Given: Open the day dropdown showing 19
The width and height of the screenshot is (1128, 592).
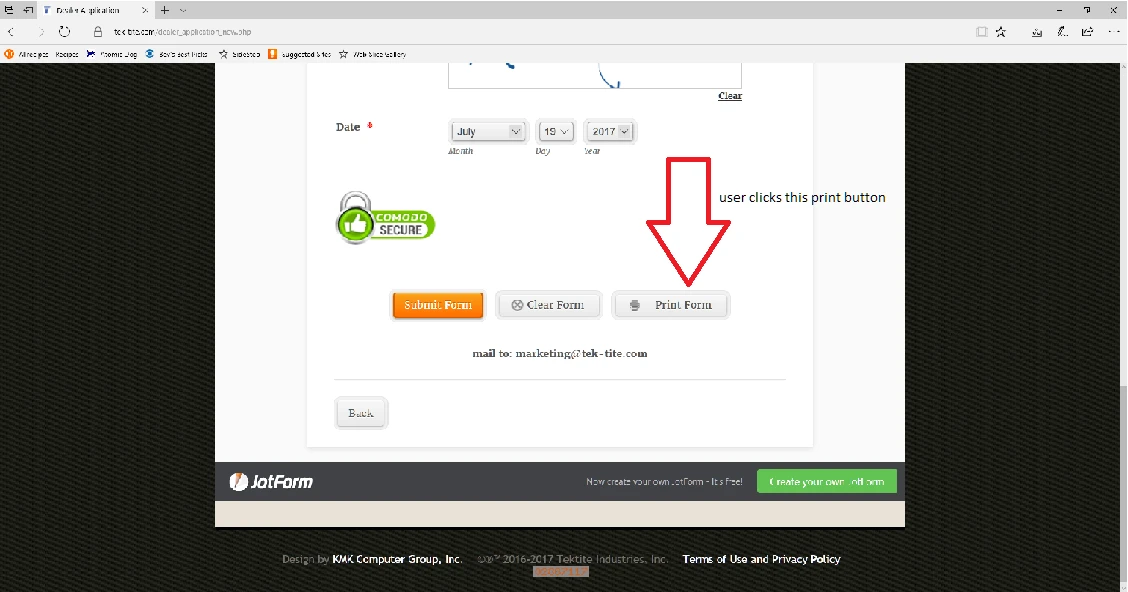Looking at the screenshot, I should 555,130.
